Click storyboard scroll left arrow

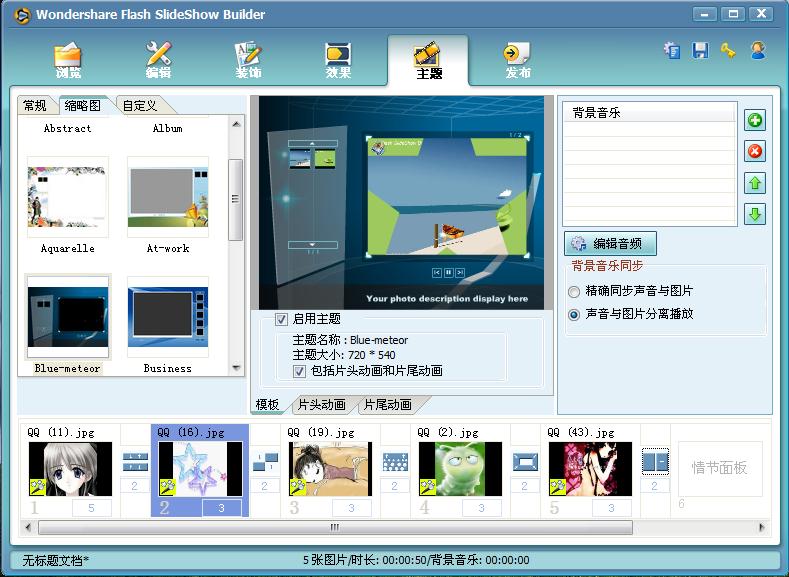click(28, 527)
